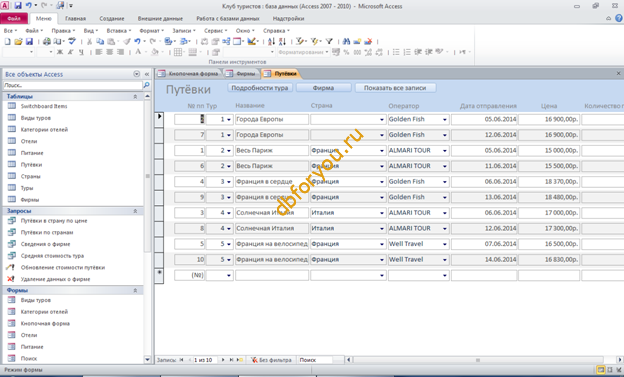The height and width of the screenshot is (377, 624).
Task: Click the Relationships diagram icon
Action: (226, 41)
